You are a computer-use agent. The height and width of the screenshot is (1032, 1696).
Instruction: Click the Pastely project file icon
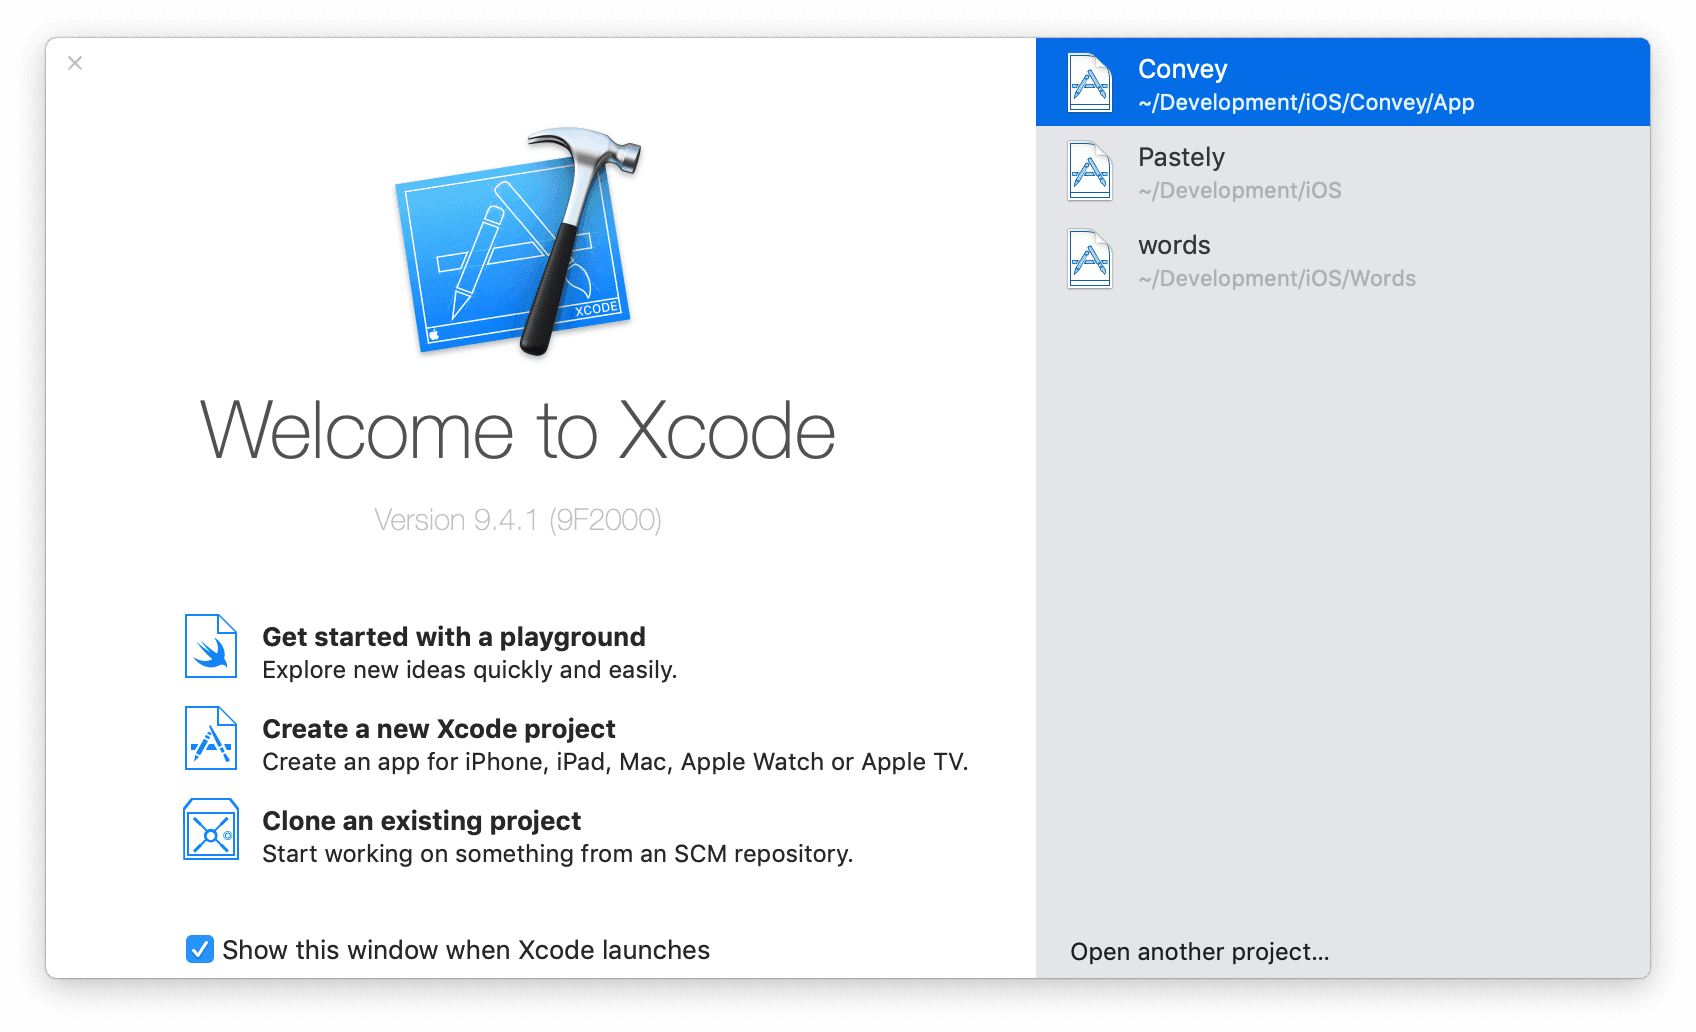point(1089,171)
